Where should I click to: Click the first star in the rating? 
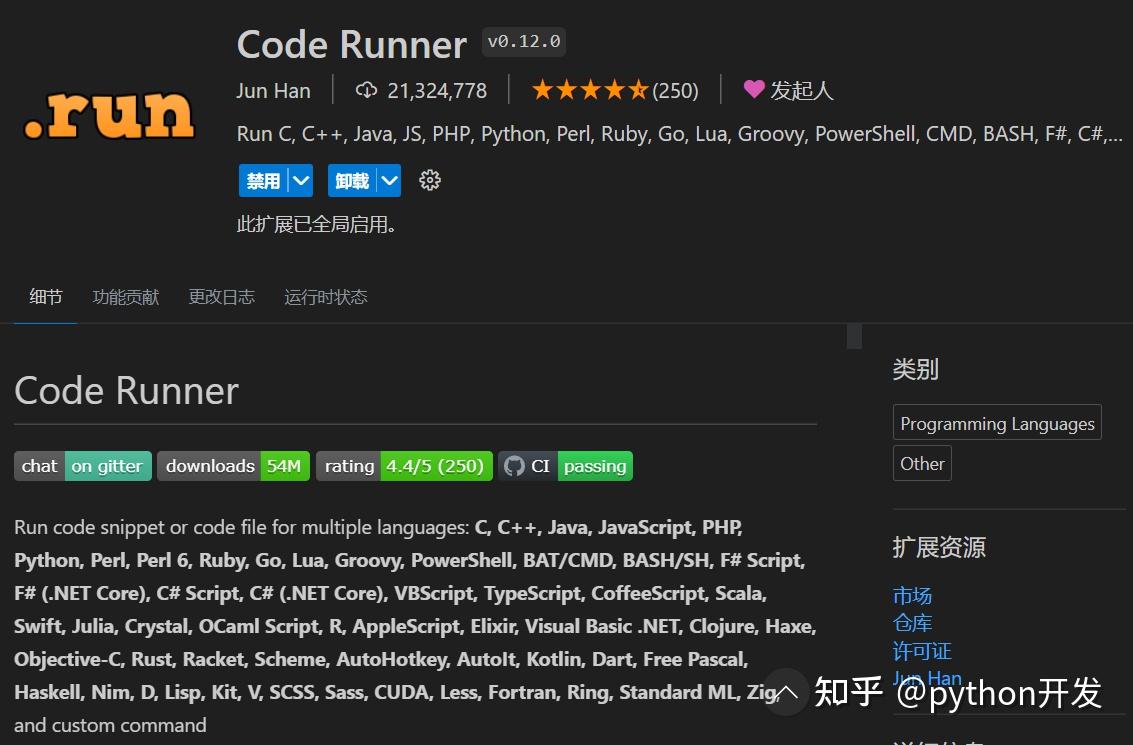click(543, 89)
